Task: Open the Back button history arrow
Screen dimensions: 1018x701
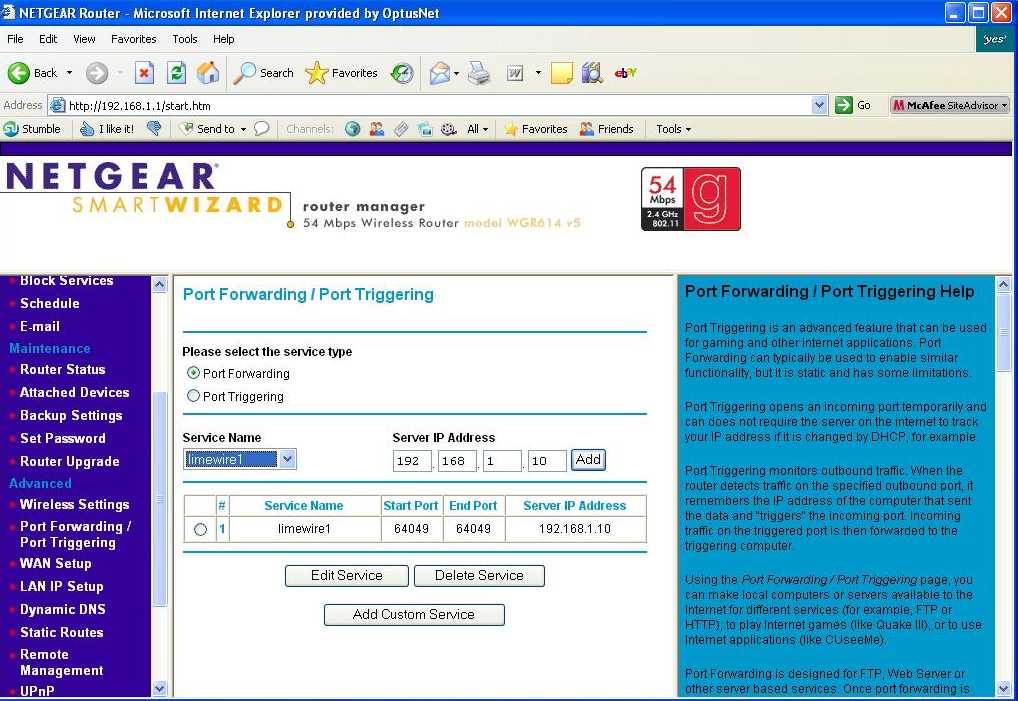Action: pos(69,73)
